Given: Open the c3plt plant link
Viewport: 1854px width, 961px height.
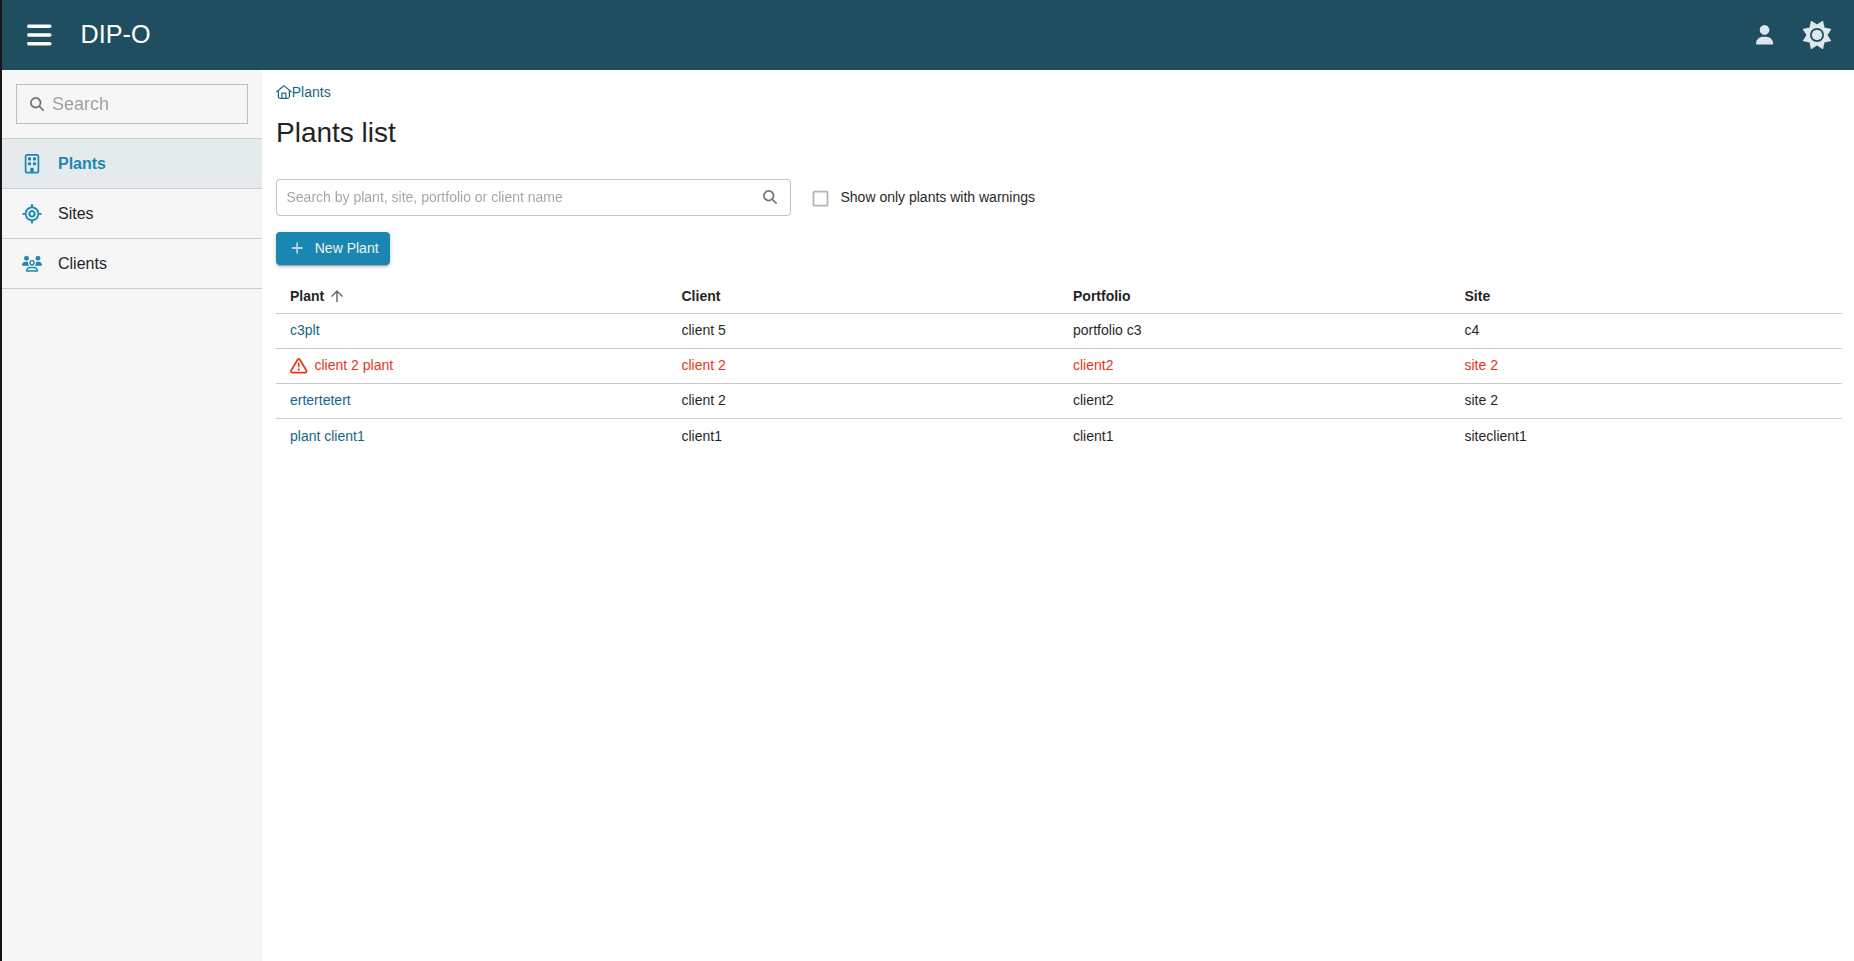Looking at the screenshot, I should pyautogui.click(x=305, y=330).
